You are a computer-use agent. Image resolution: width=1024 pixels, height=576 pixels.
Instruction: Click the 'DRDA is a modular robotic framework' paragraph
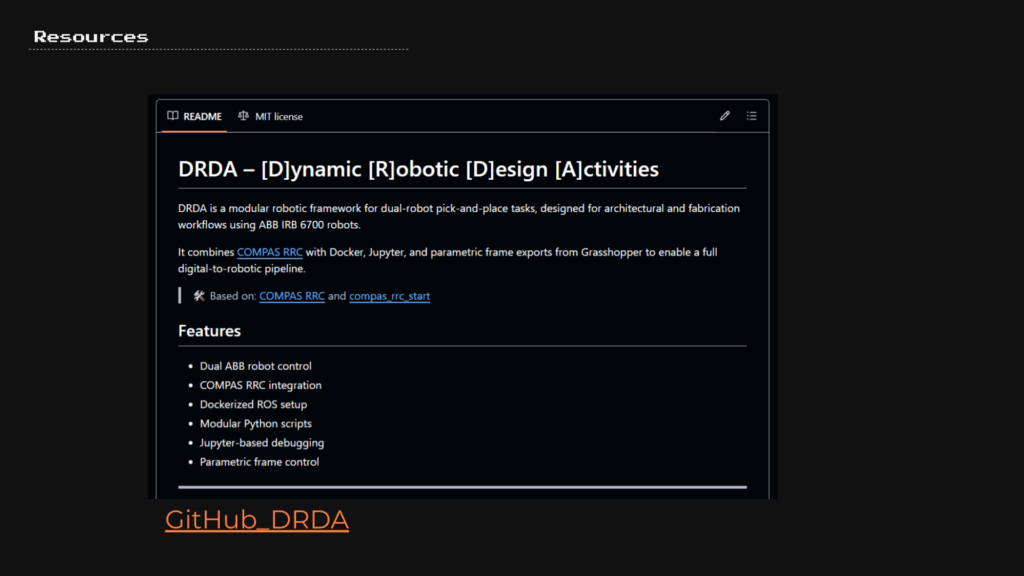tap(459, 216)
